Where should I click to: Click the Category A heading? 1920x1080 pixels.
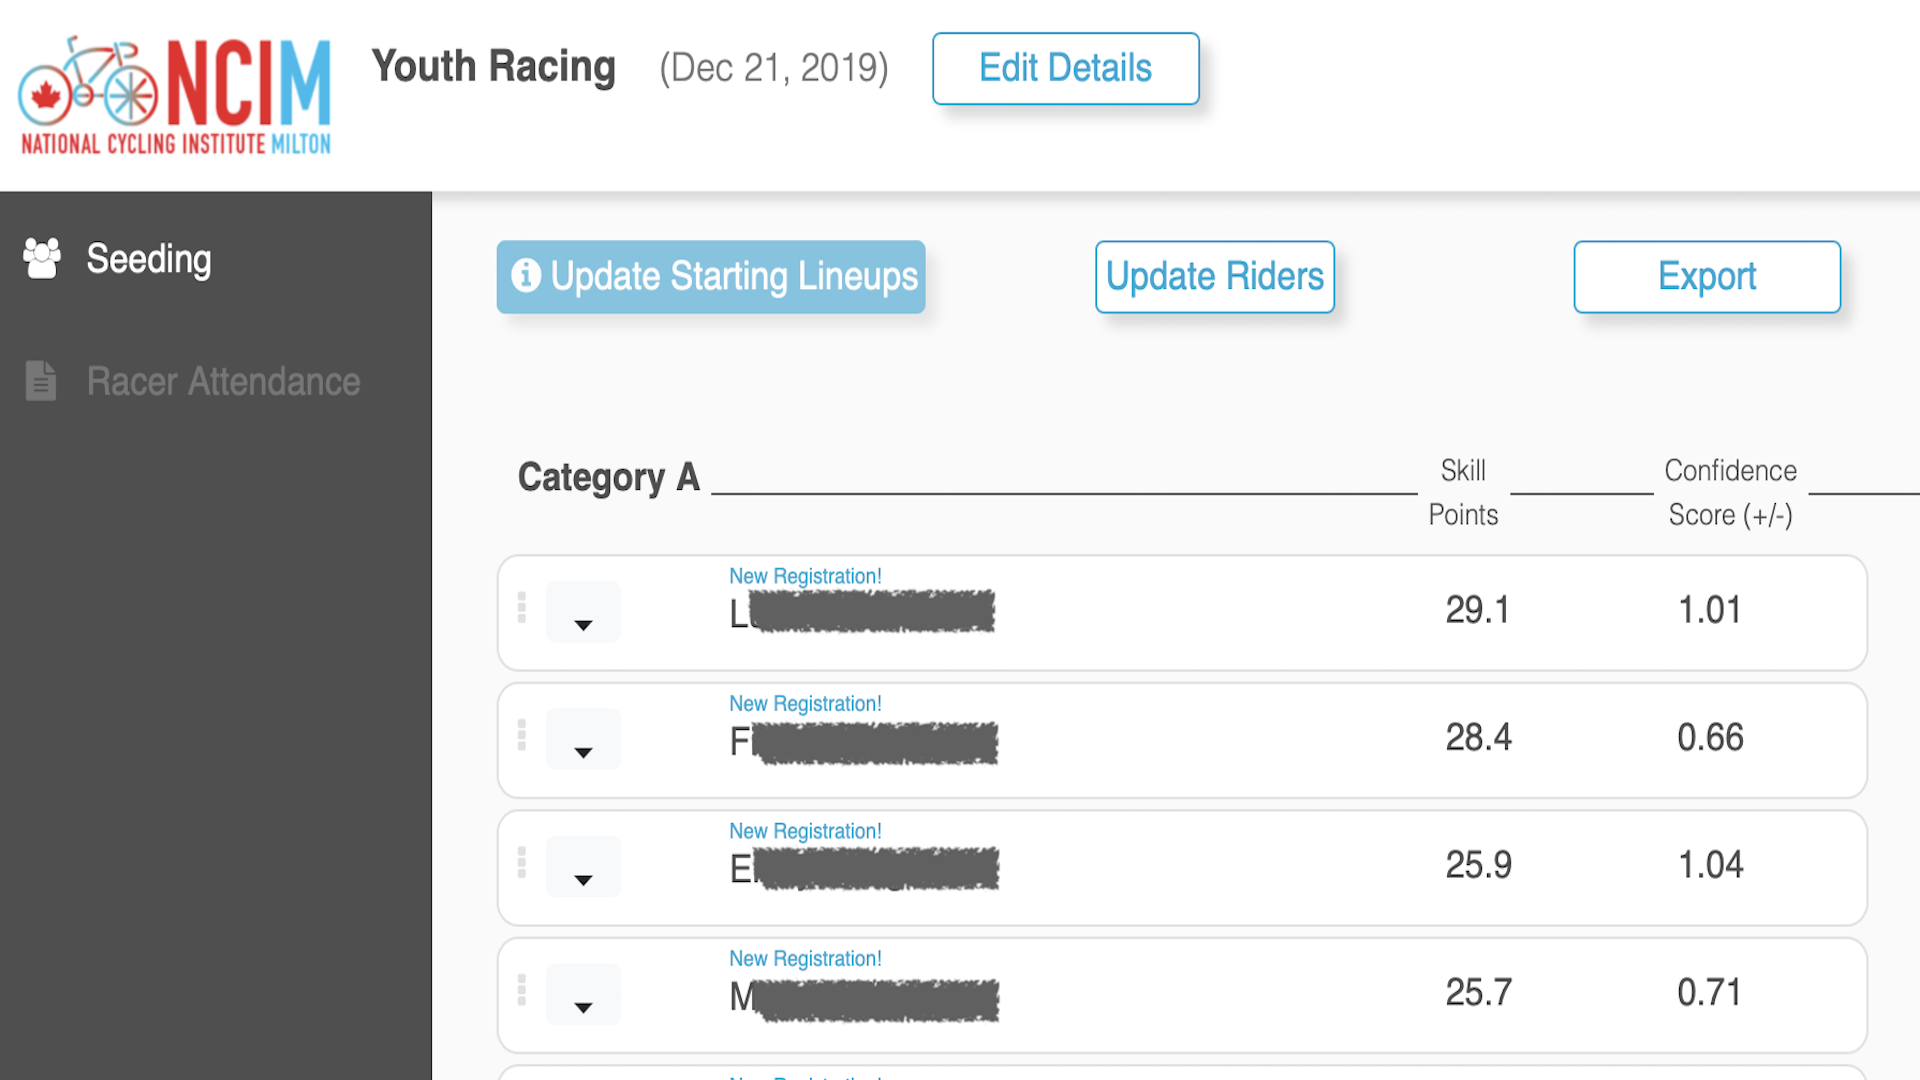608,477
